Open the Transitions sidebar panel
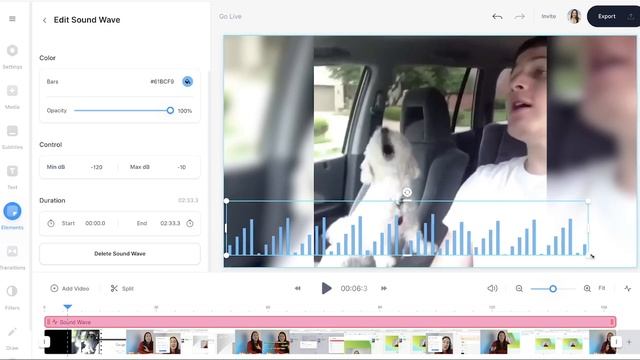640x360 pixels. [12, 257]
